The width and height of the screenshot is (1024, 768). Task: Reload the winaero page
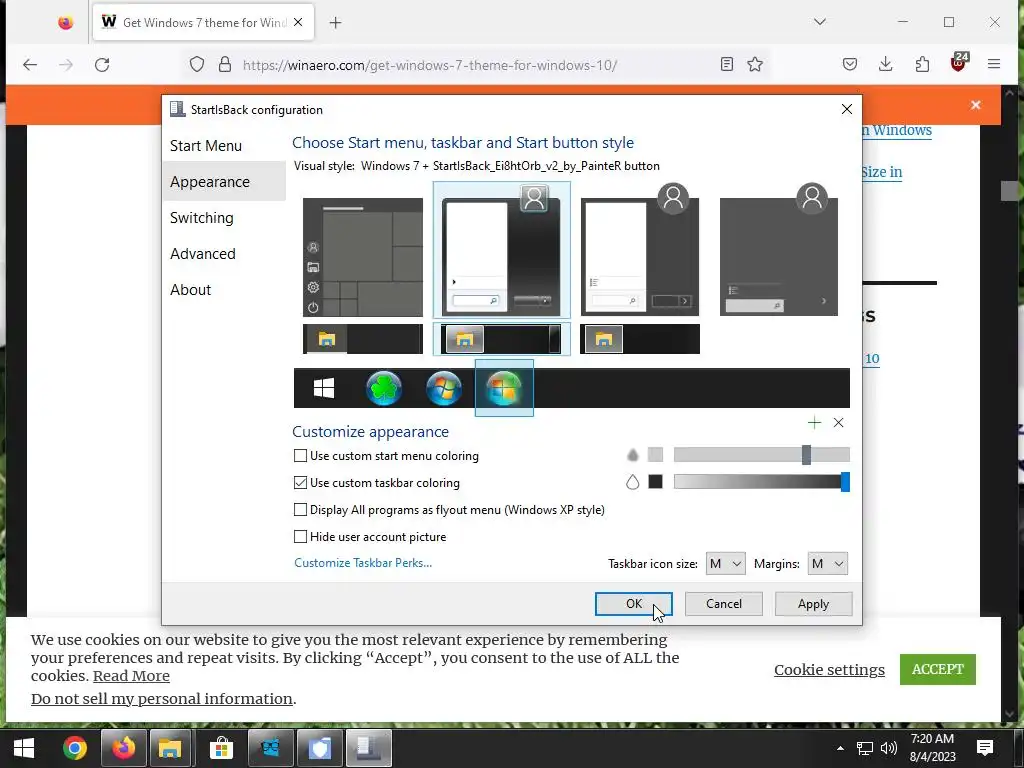(x=102, y=65)
